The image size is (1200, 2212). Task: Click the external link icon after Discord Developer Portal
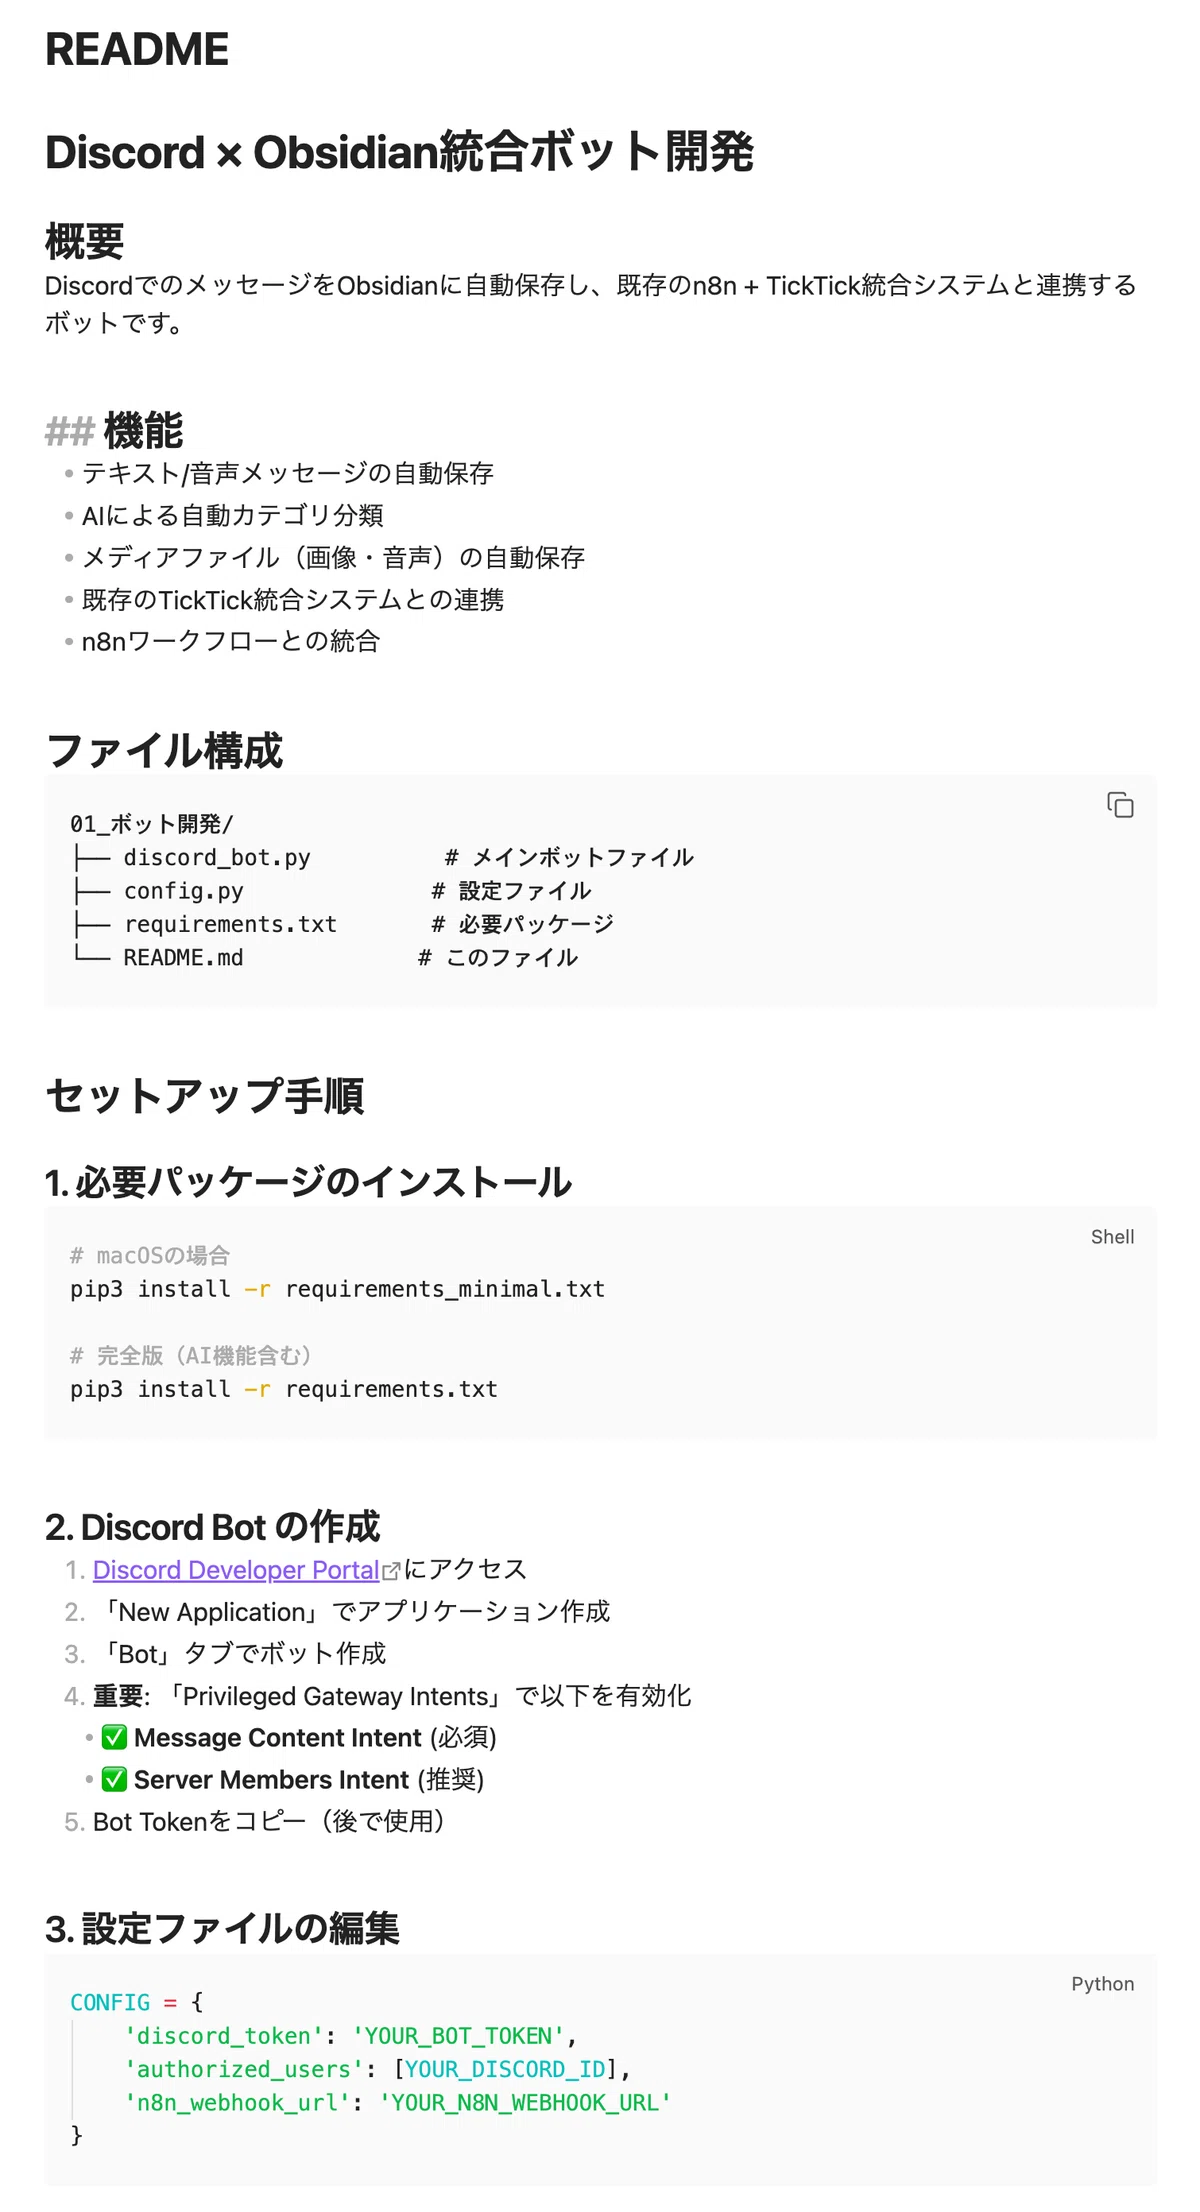coord(391,1572)
